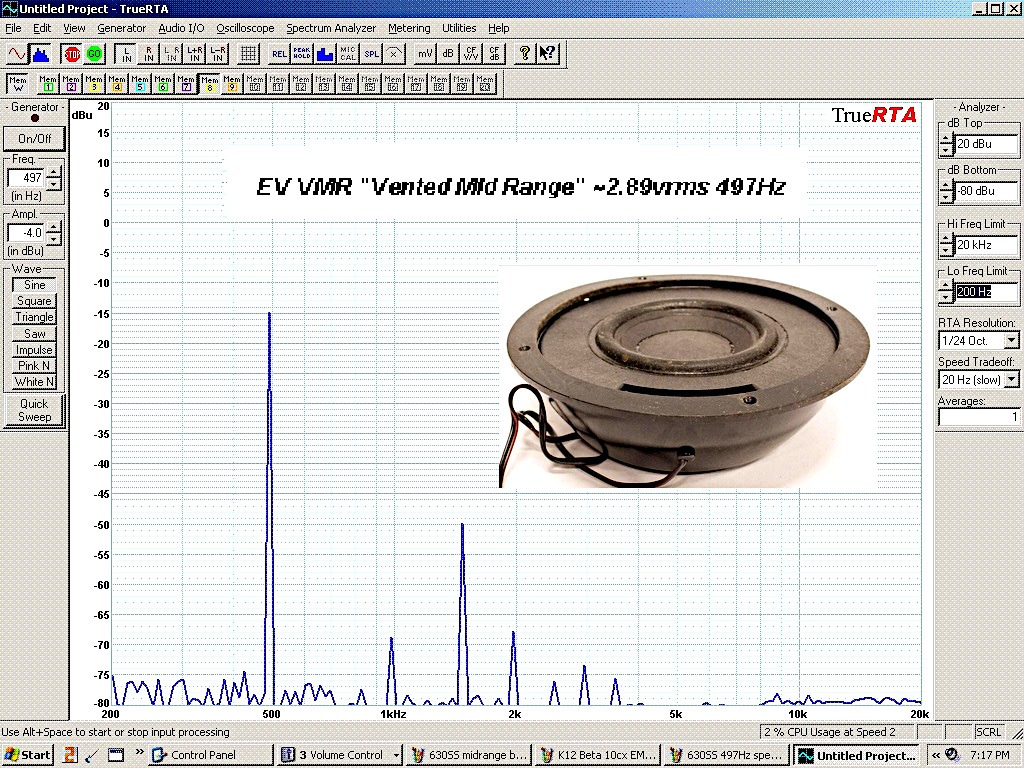This screenshot has width=1024, height=768.
Task: Select the Square waveform
Action: [34, 301]
